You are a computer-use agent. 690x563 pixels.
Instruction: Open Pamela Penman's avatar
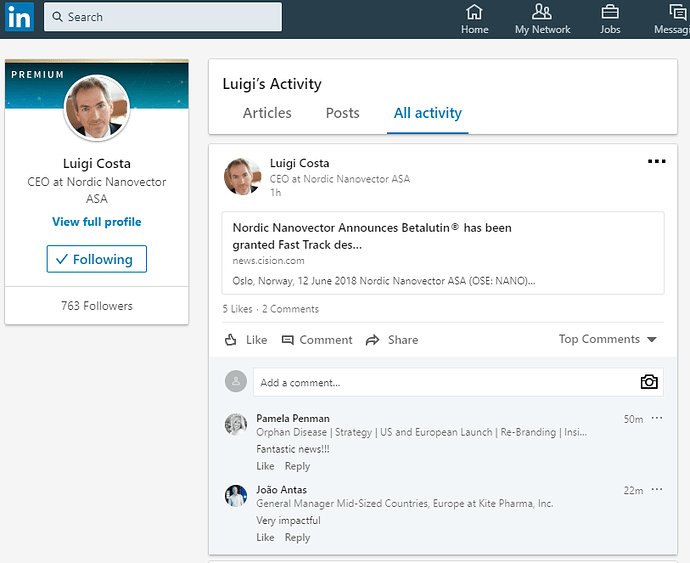236,424
